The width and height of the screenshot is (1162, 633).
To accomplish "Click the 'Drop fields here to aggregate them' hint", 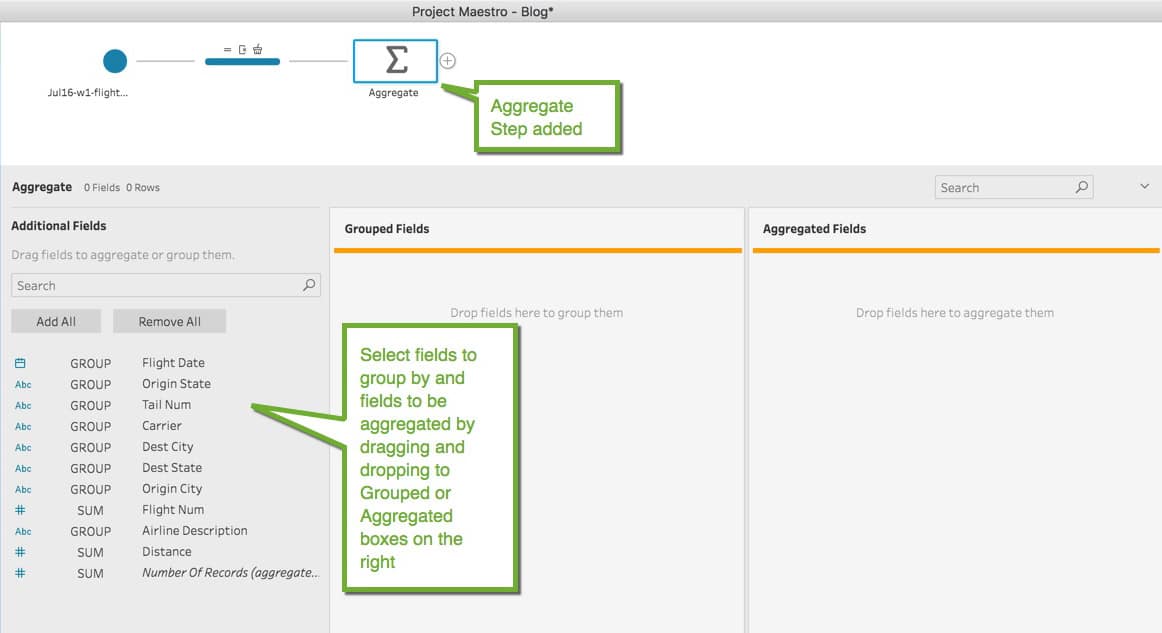I will click(954, 313).
